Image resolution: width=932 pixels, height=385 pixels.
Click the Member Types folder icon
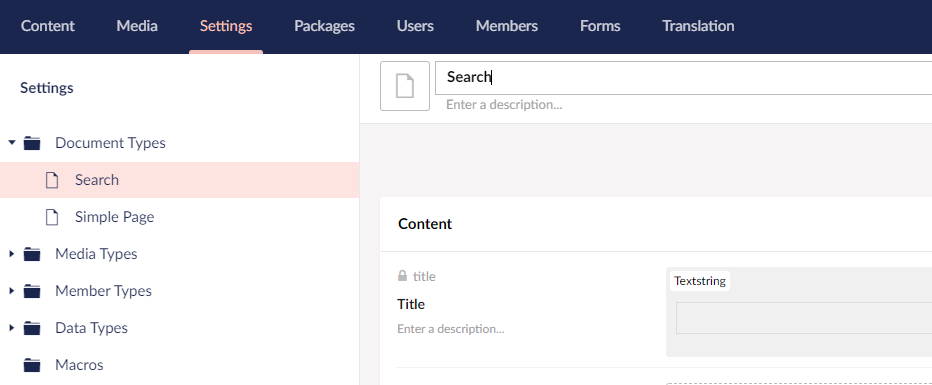[32, 291]
